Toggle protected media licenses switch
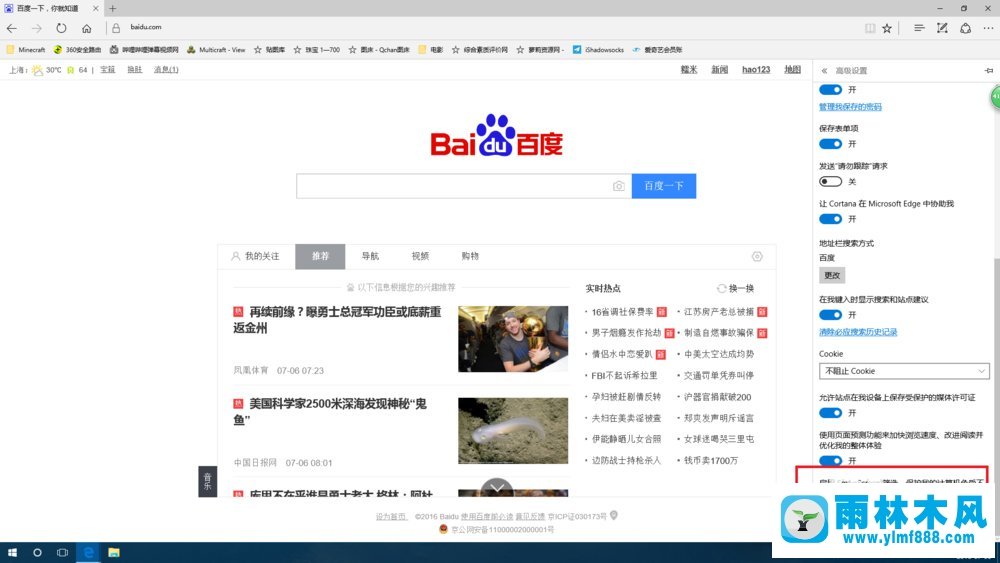Viewport: 1000px width, 563px height. point(830,413)
